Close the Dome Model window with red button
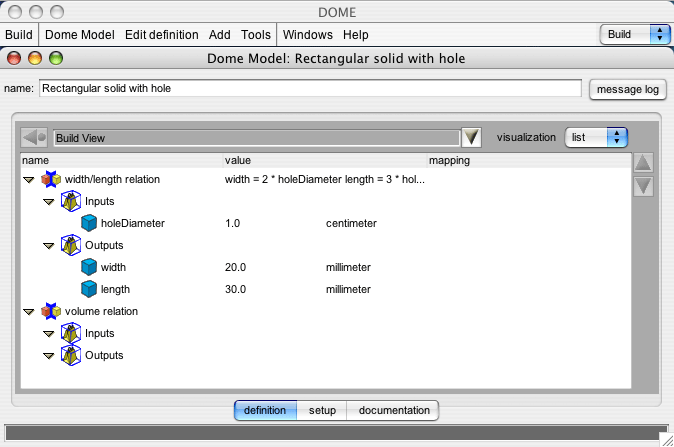674x447 pixels. pyautogui.click(x=14, y=58)
